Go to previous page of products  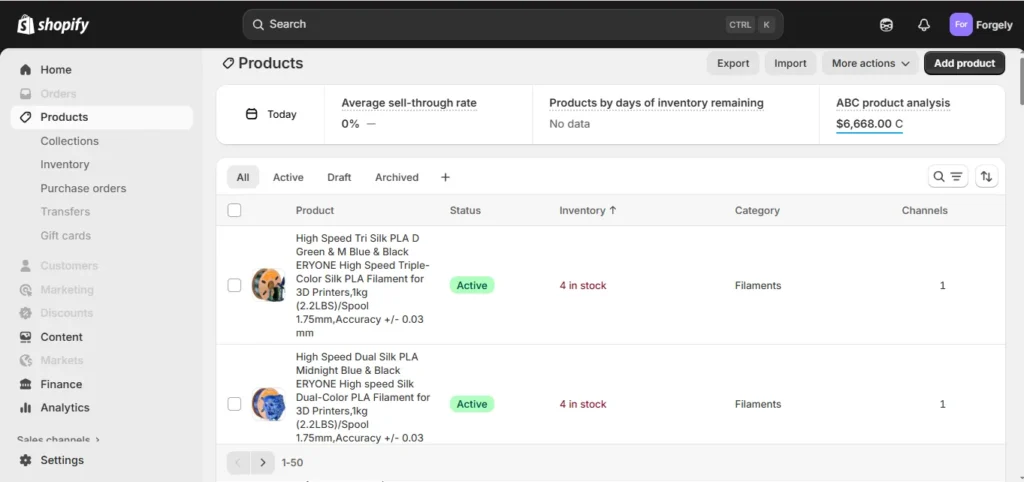[238, 462]
